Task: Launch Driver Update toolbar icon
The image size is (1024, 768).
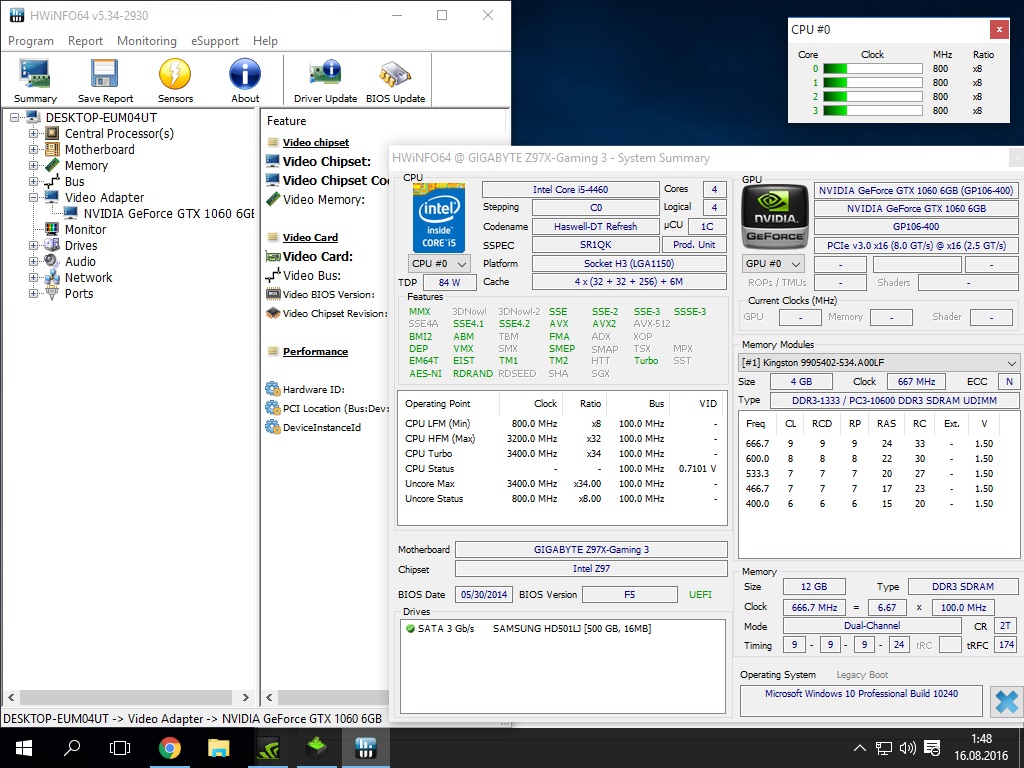Action: [x=325, y=80]
